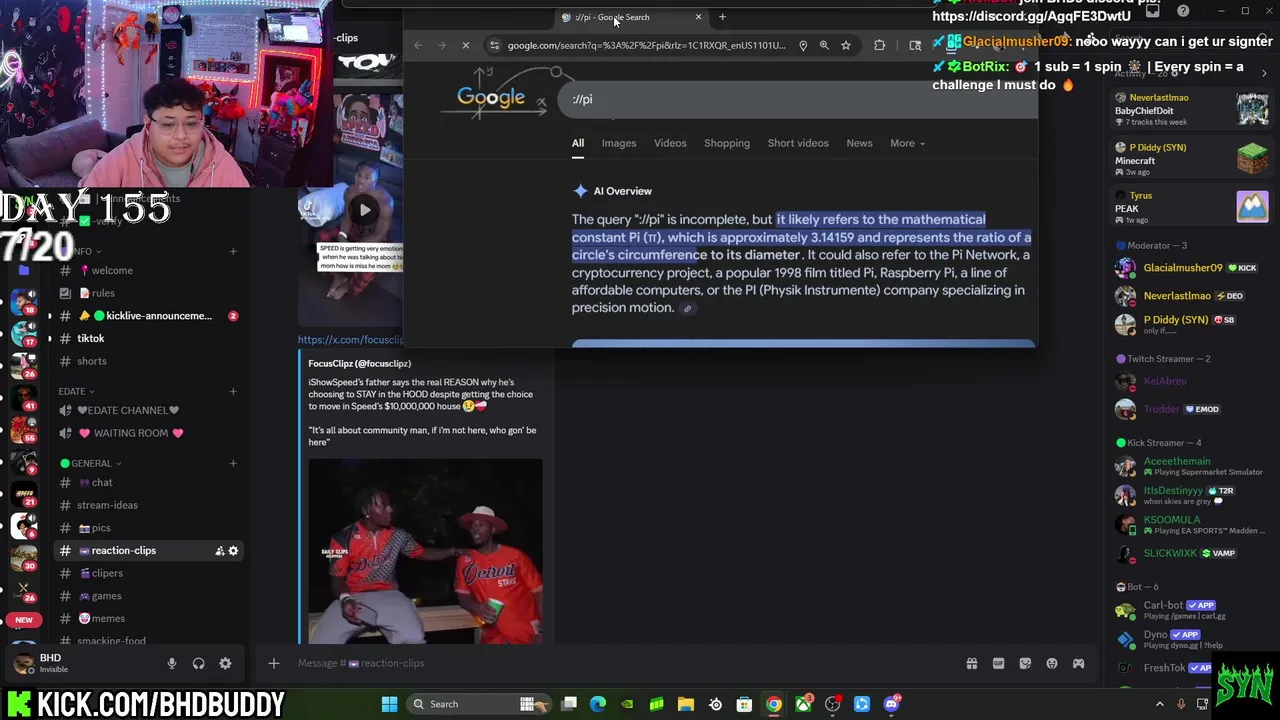Click the plus attach button in message bar
The height and width of the screenshot is (720, 1280).
(273, 663)
